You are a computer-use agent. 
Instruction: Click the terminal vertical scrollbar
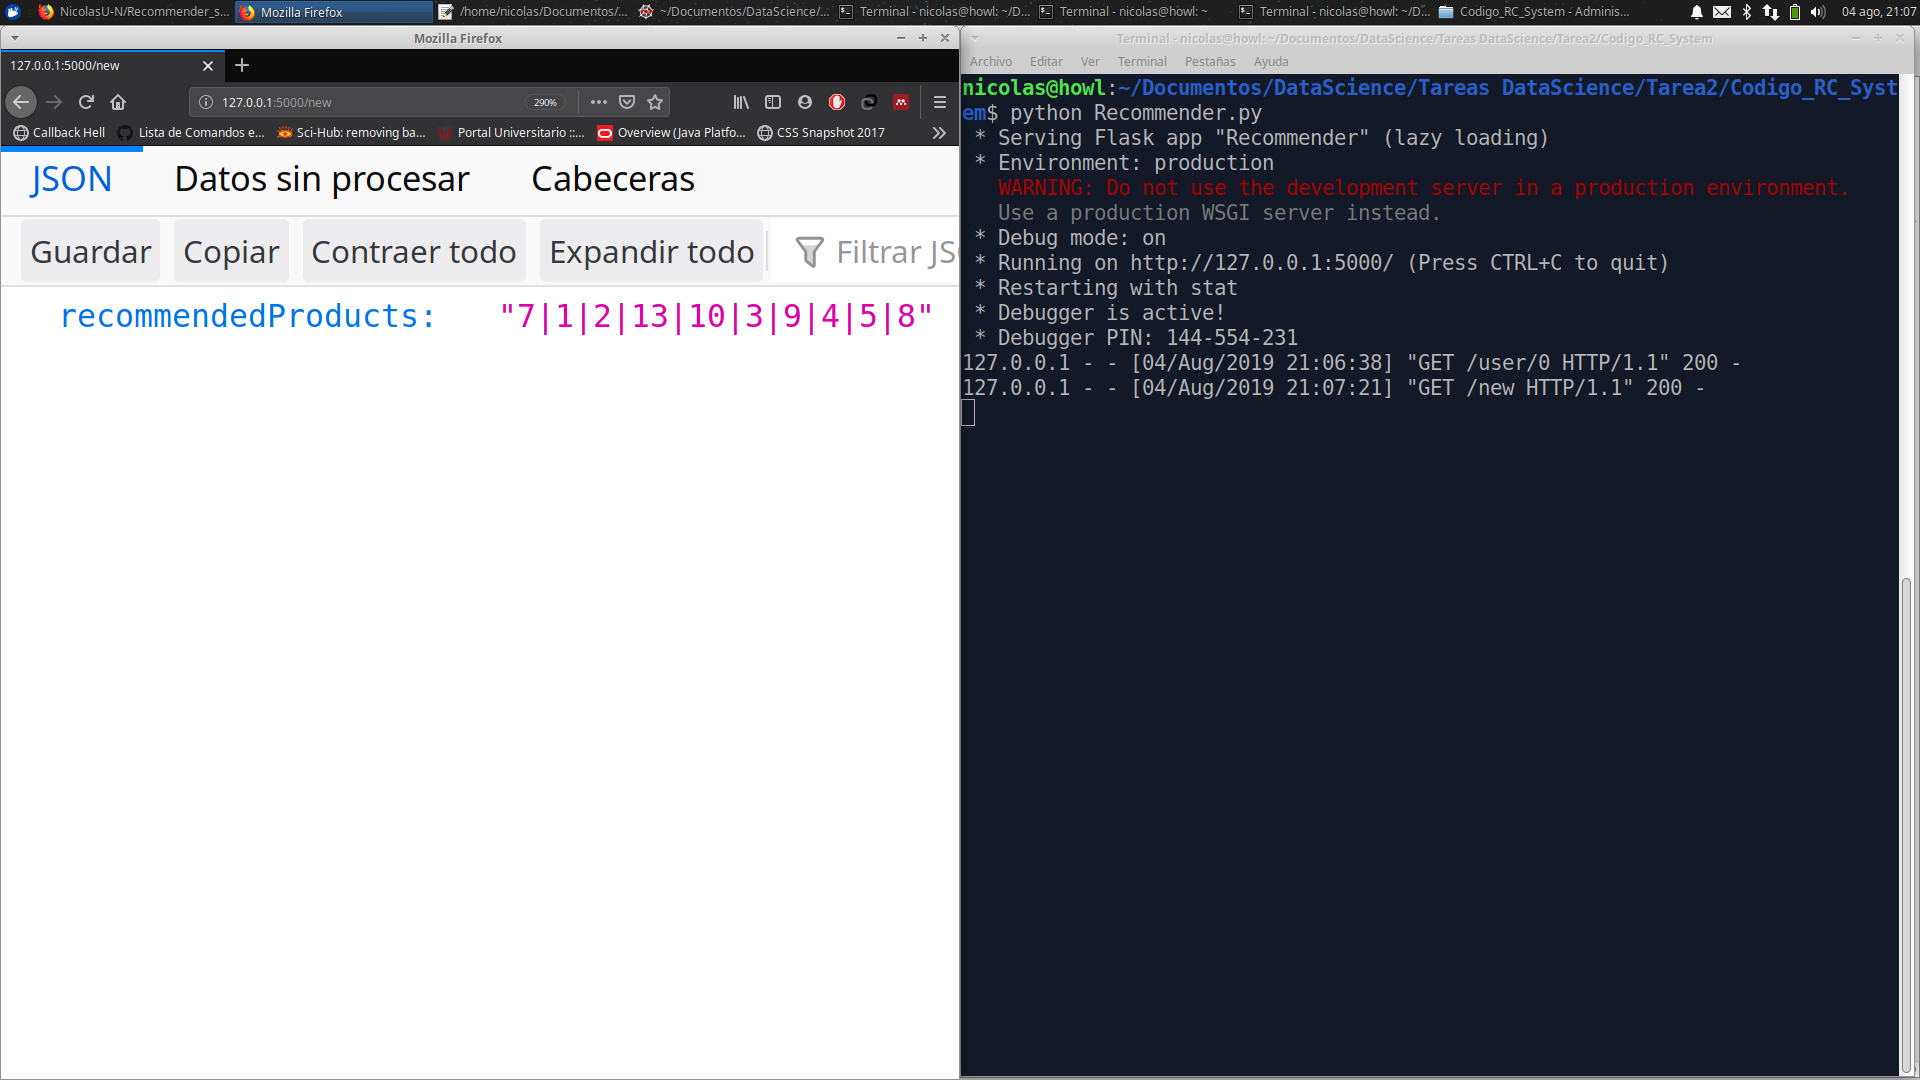coord(1907,820)
